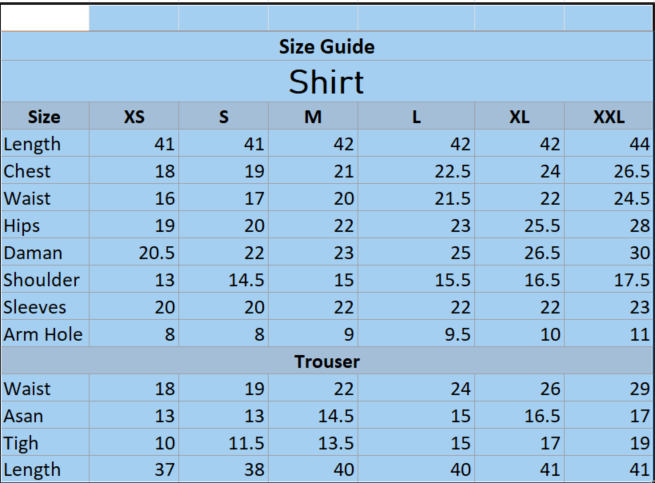Click the Trouser Tigh M value 13.5
Image resolution: width=655 pixels, height=483 pixels.
coord(335,442)
